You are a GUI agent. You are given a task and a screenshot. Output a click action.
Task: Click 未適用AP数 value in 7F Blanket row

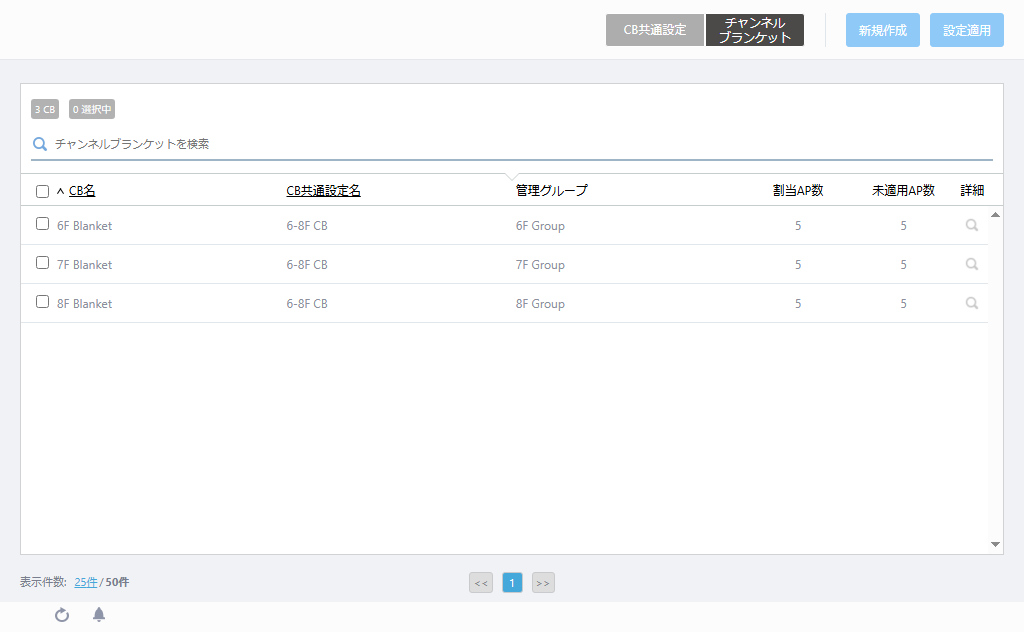coord(904,265)
